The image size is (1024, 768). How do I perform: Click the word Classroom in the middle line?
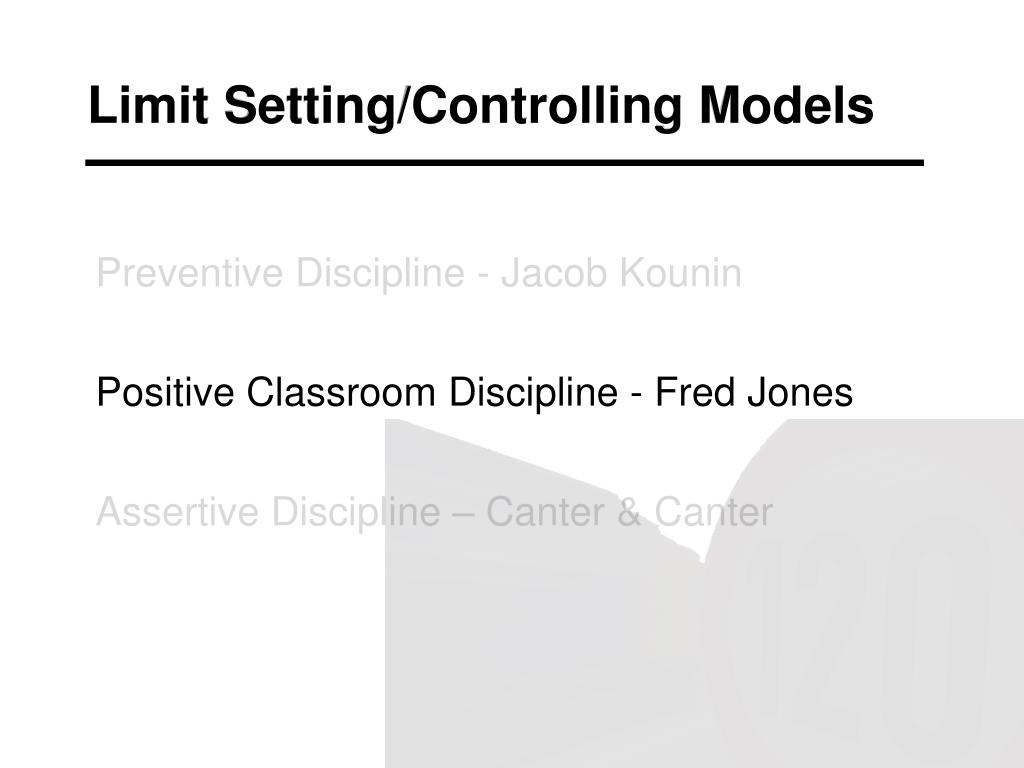pos(341,392)
